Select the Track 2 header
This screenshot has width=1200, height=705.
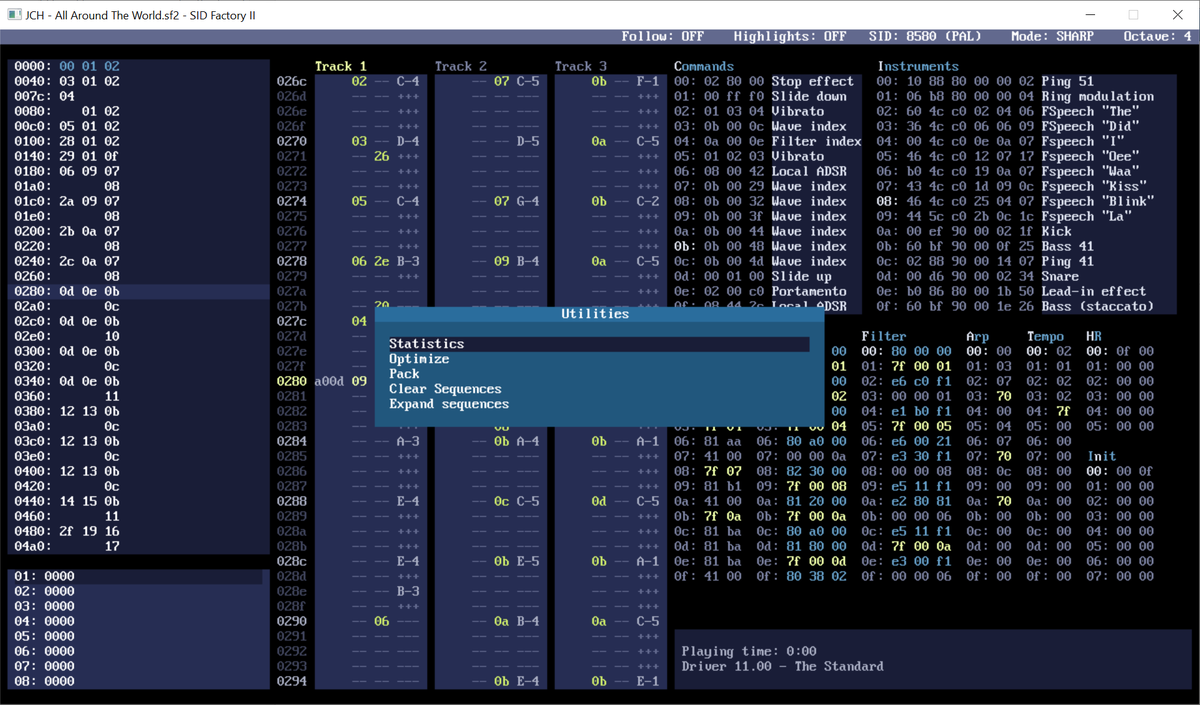pyautogui.click(x=461, y=66)
